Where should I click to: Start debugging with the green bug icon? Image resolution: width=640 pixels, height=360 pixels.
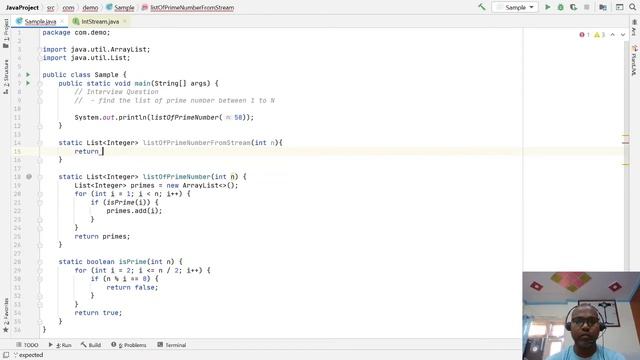point(560,7)
